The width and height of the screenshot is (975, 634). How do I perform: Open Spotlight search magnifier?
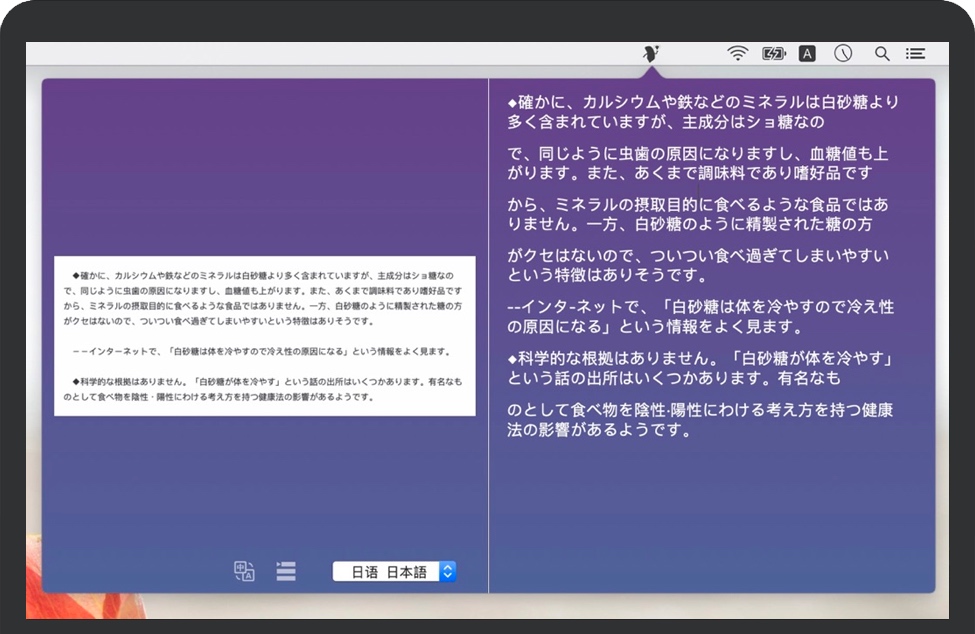tap(882, 54)
